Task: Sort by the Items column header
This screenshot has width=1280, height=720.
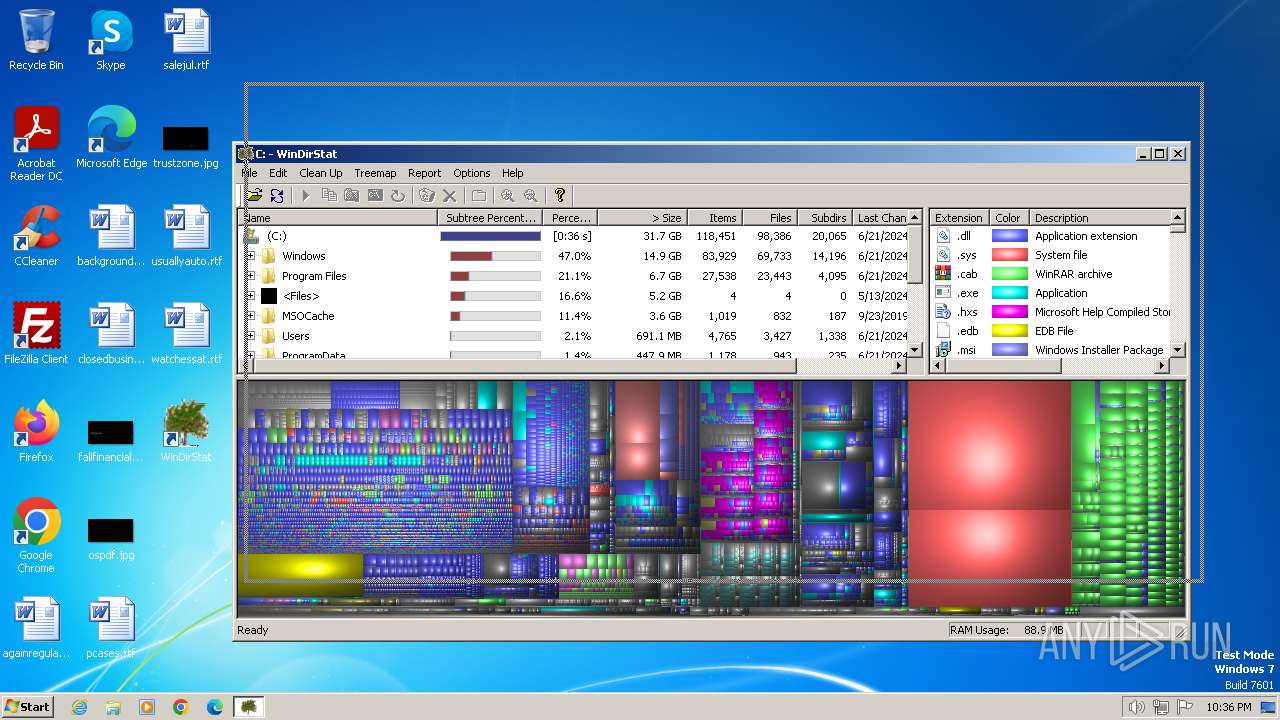Action: pyautogui.click(x=715, y=217)
